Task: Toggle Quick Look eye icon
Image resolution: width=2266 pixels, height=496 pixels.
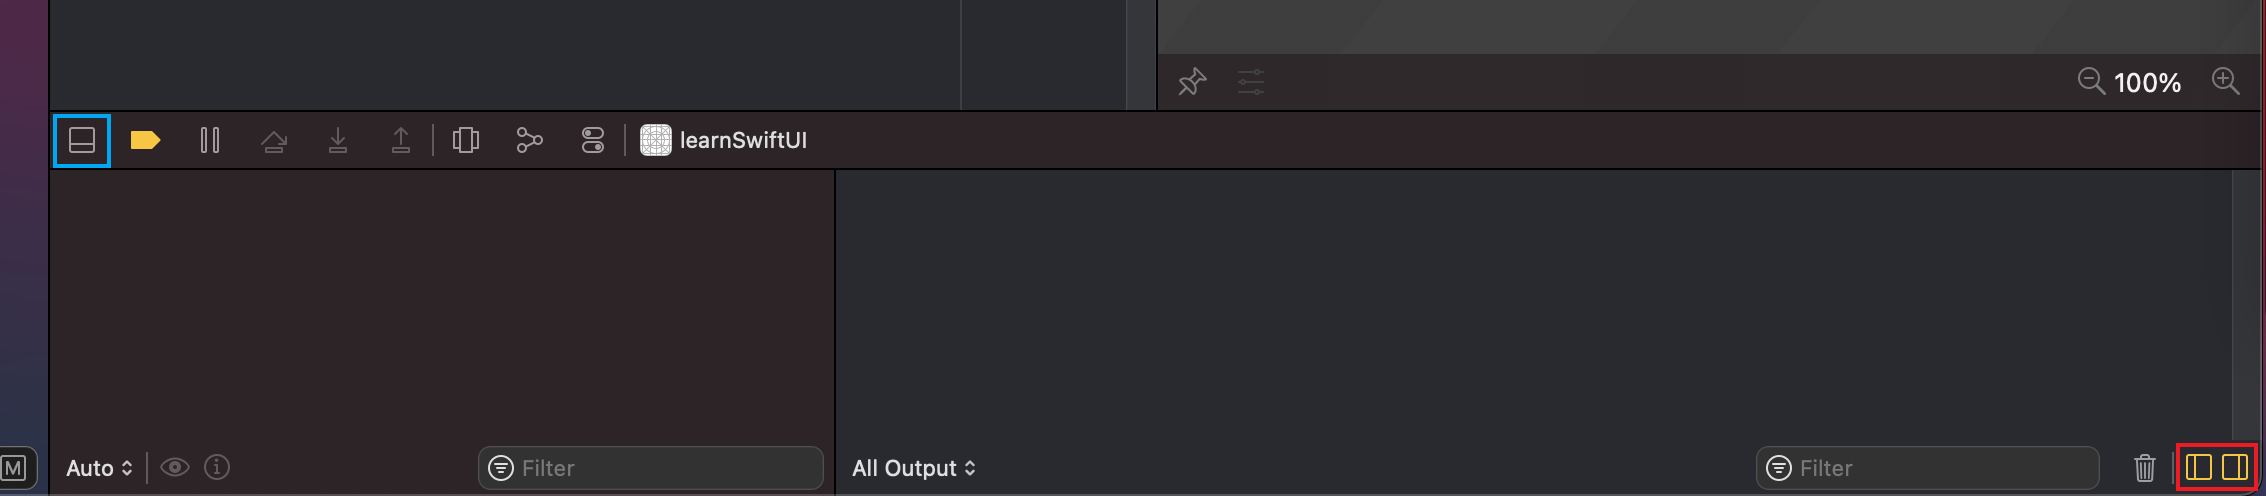Action: [175, 467]
